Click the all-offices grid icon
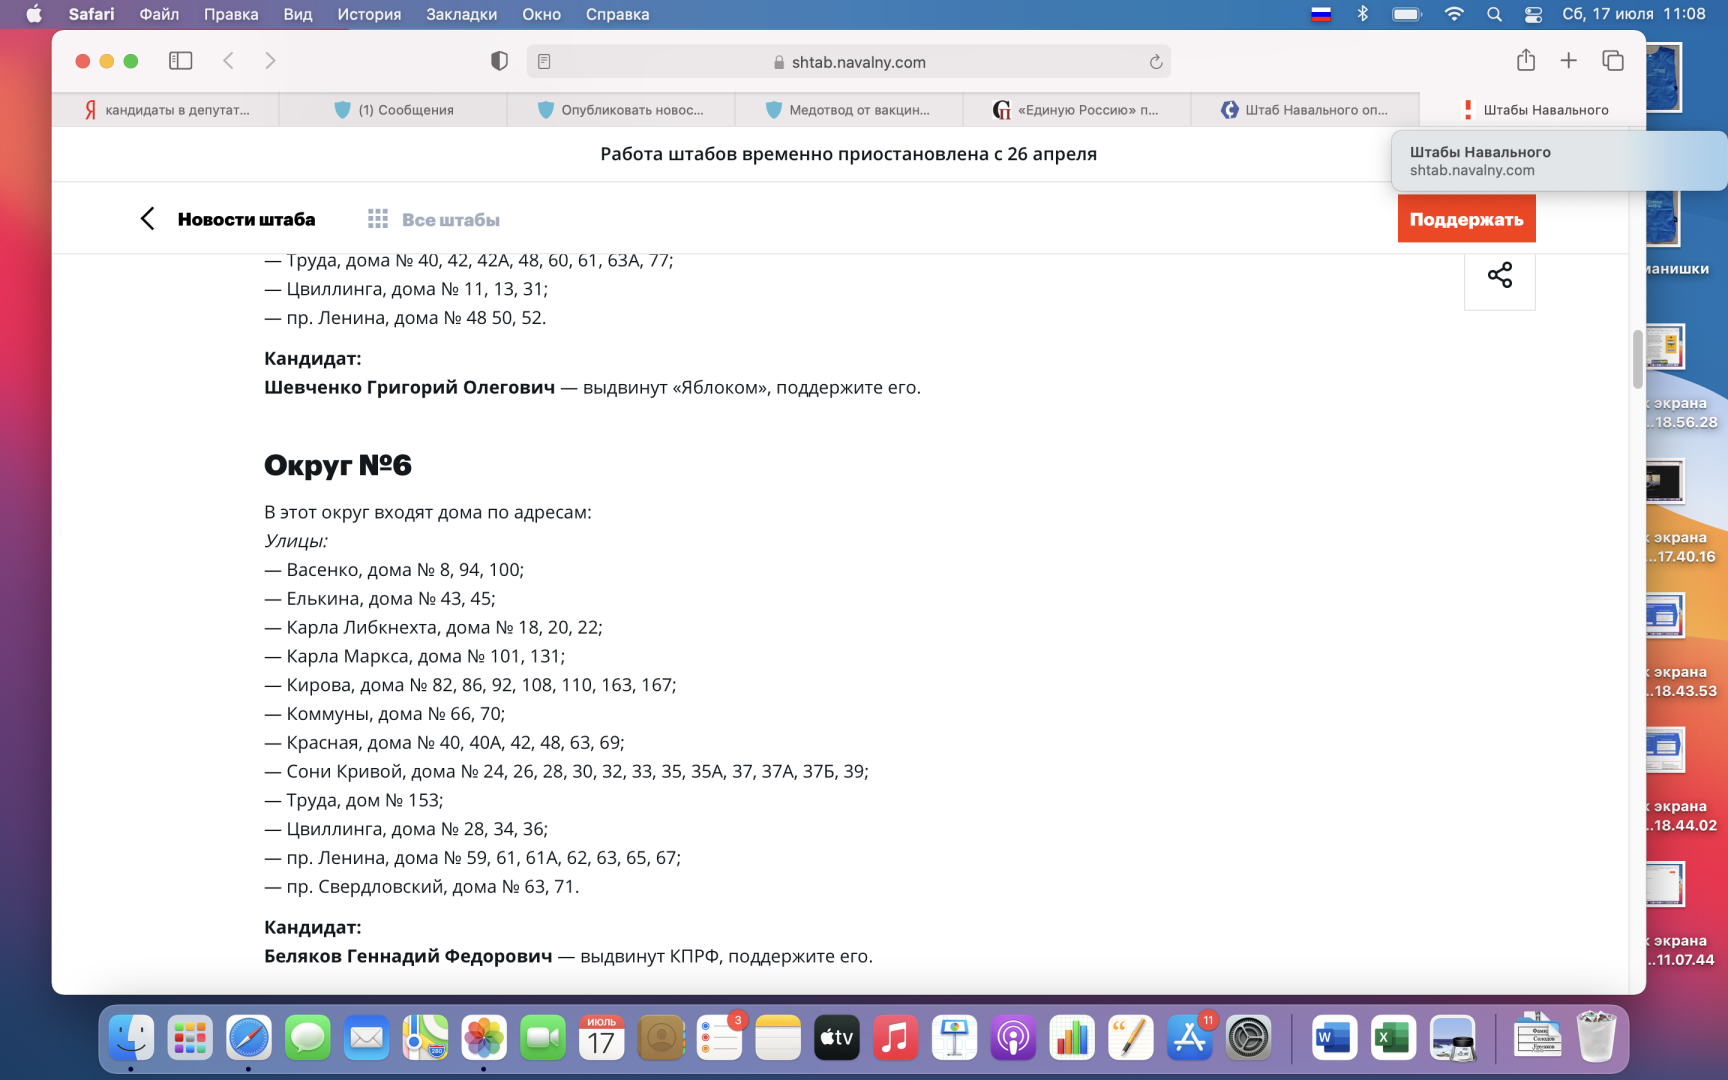 377,219
